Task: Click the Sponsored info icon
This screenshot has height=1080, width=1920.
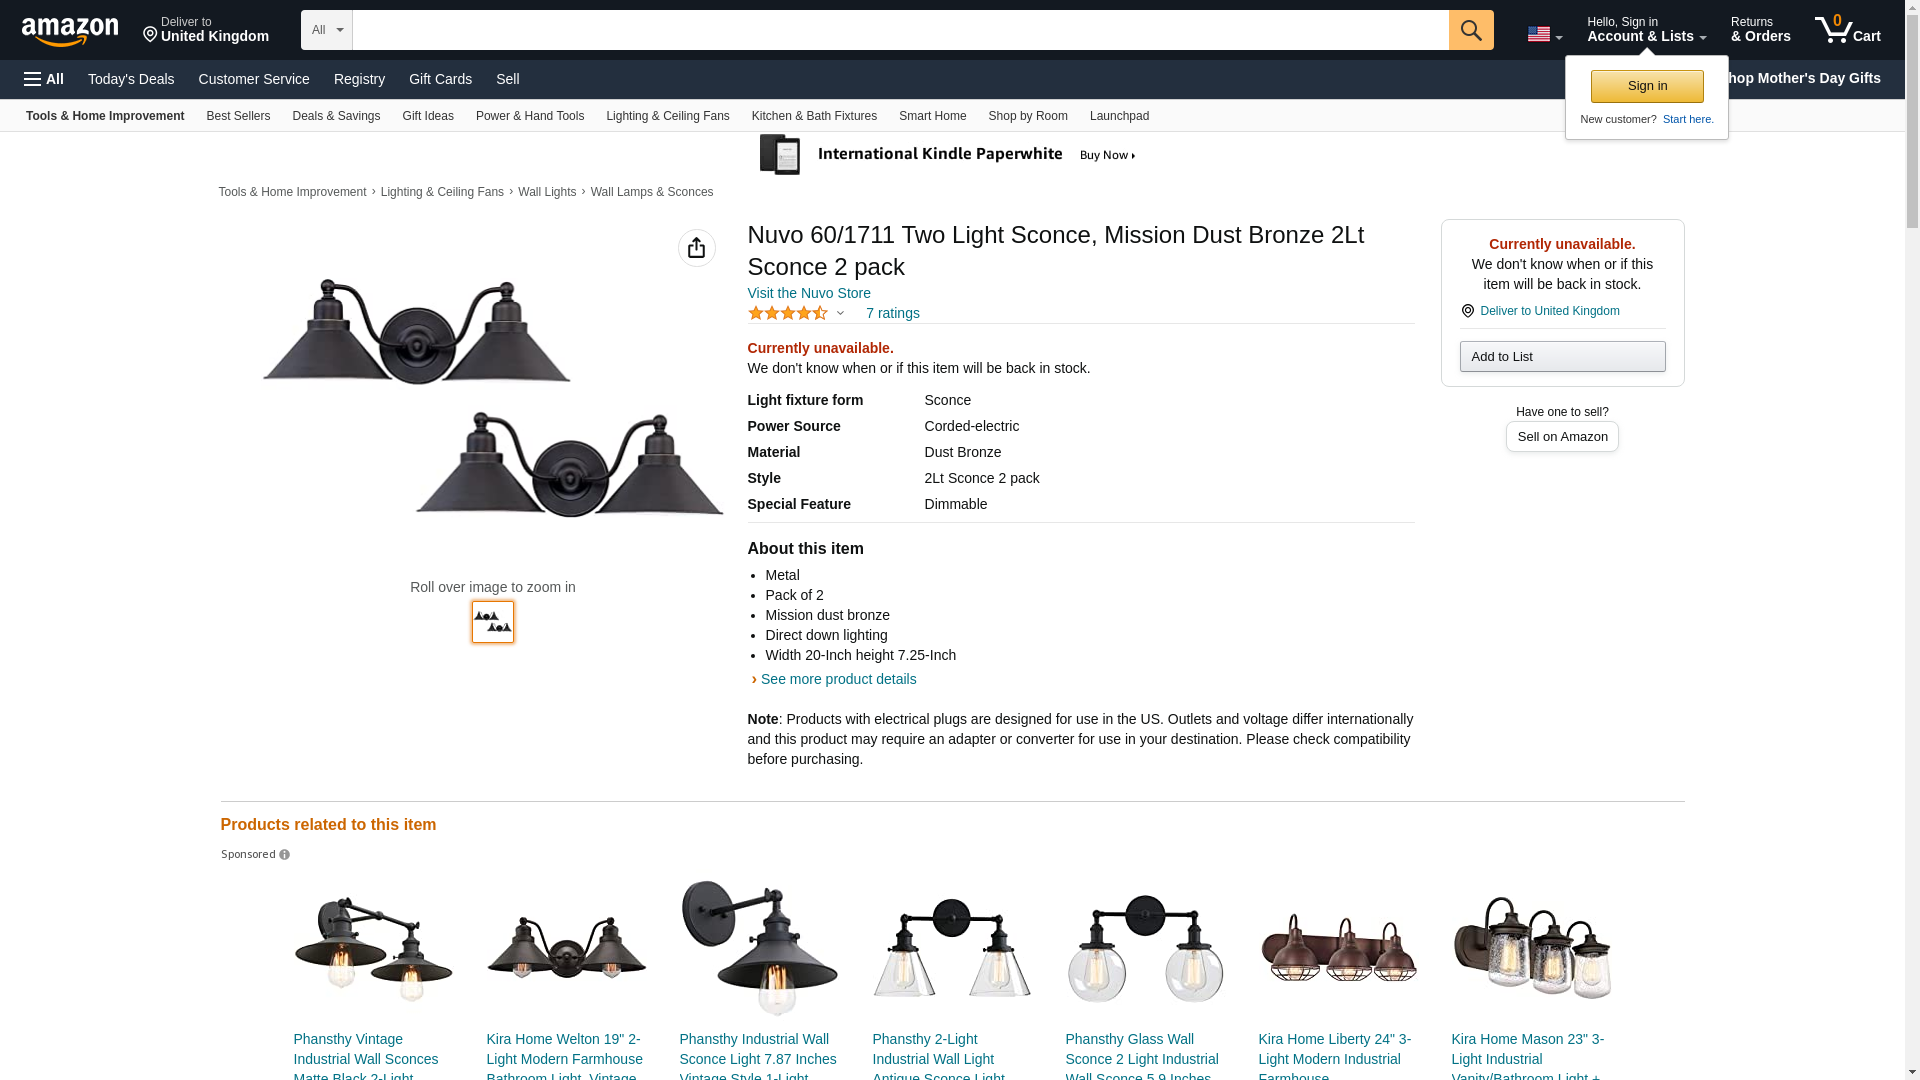Action: [284, 855]
